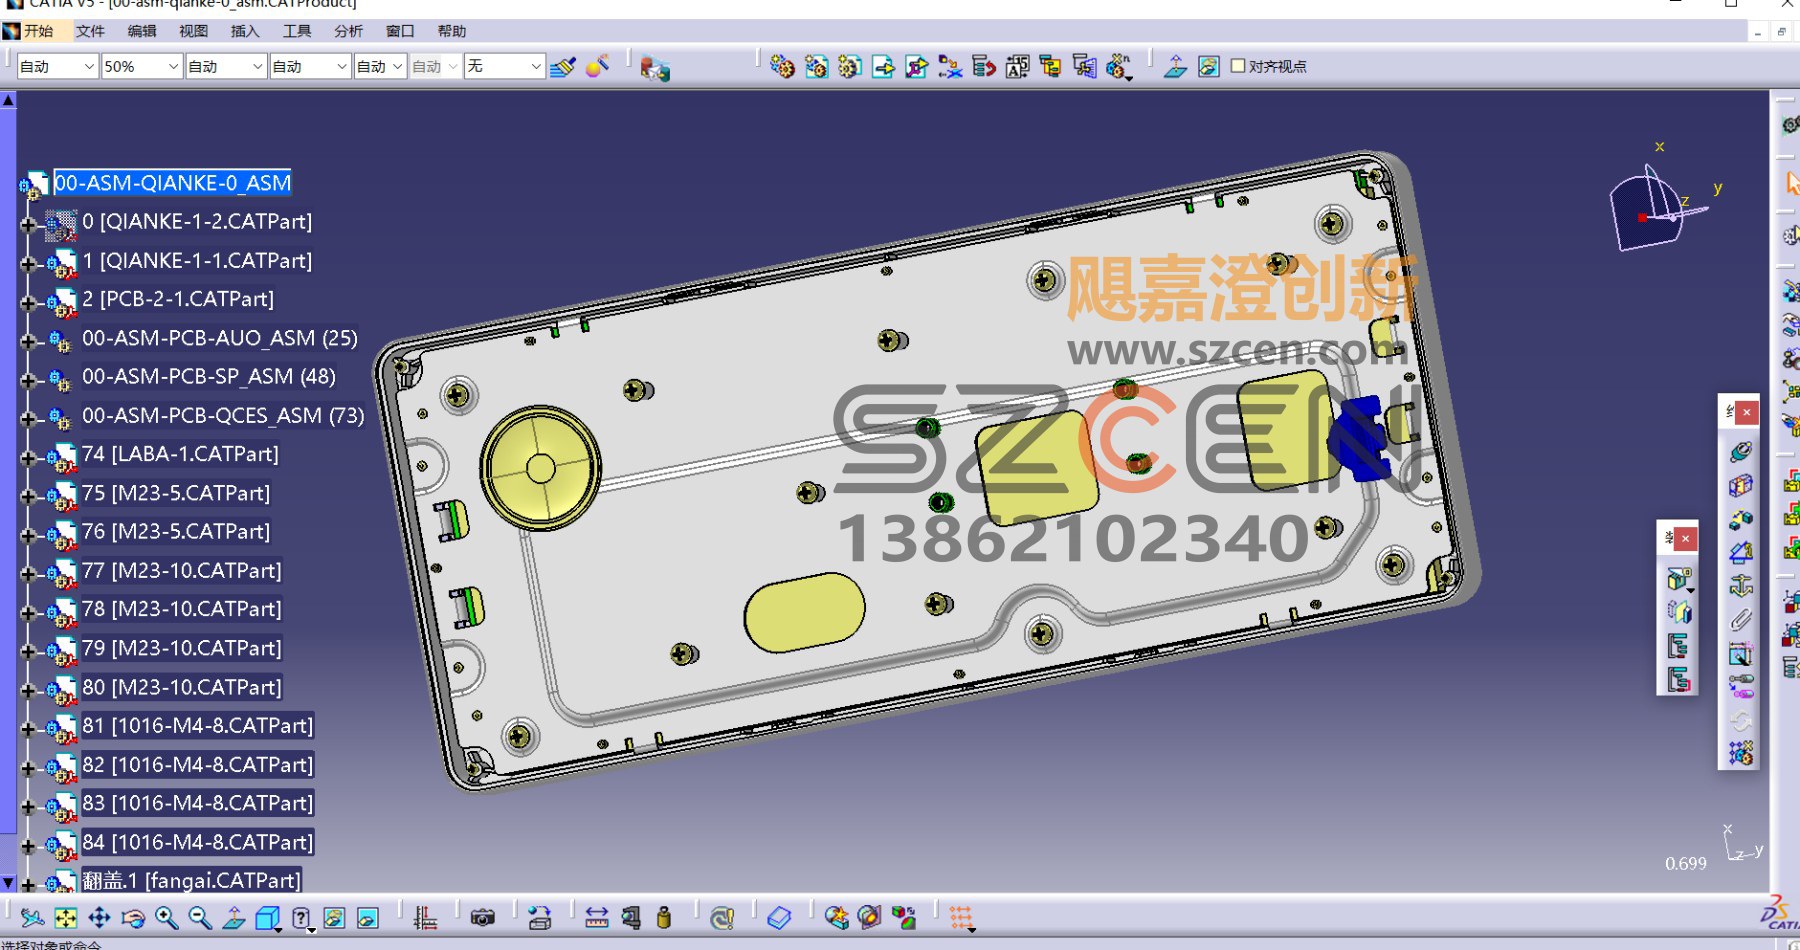
Task: Click the Reuse Pattern icon
Action: coord(1741,753)
